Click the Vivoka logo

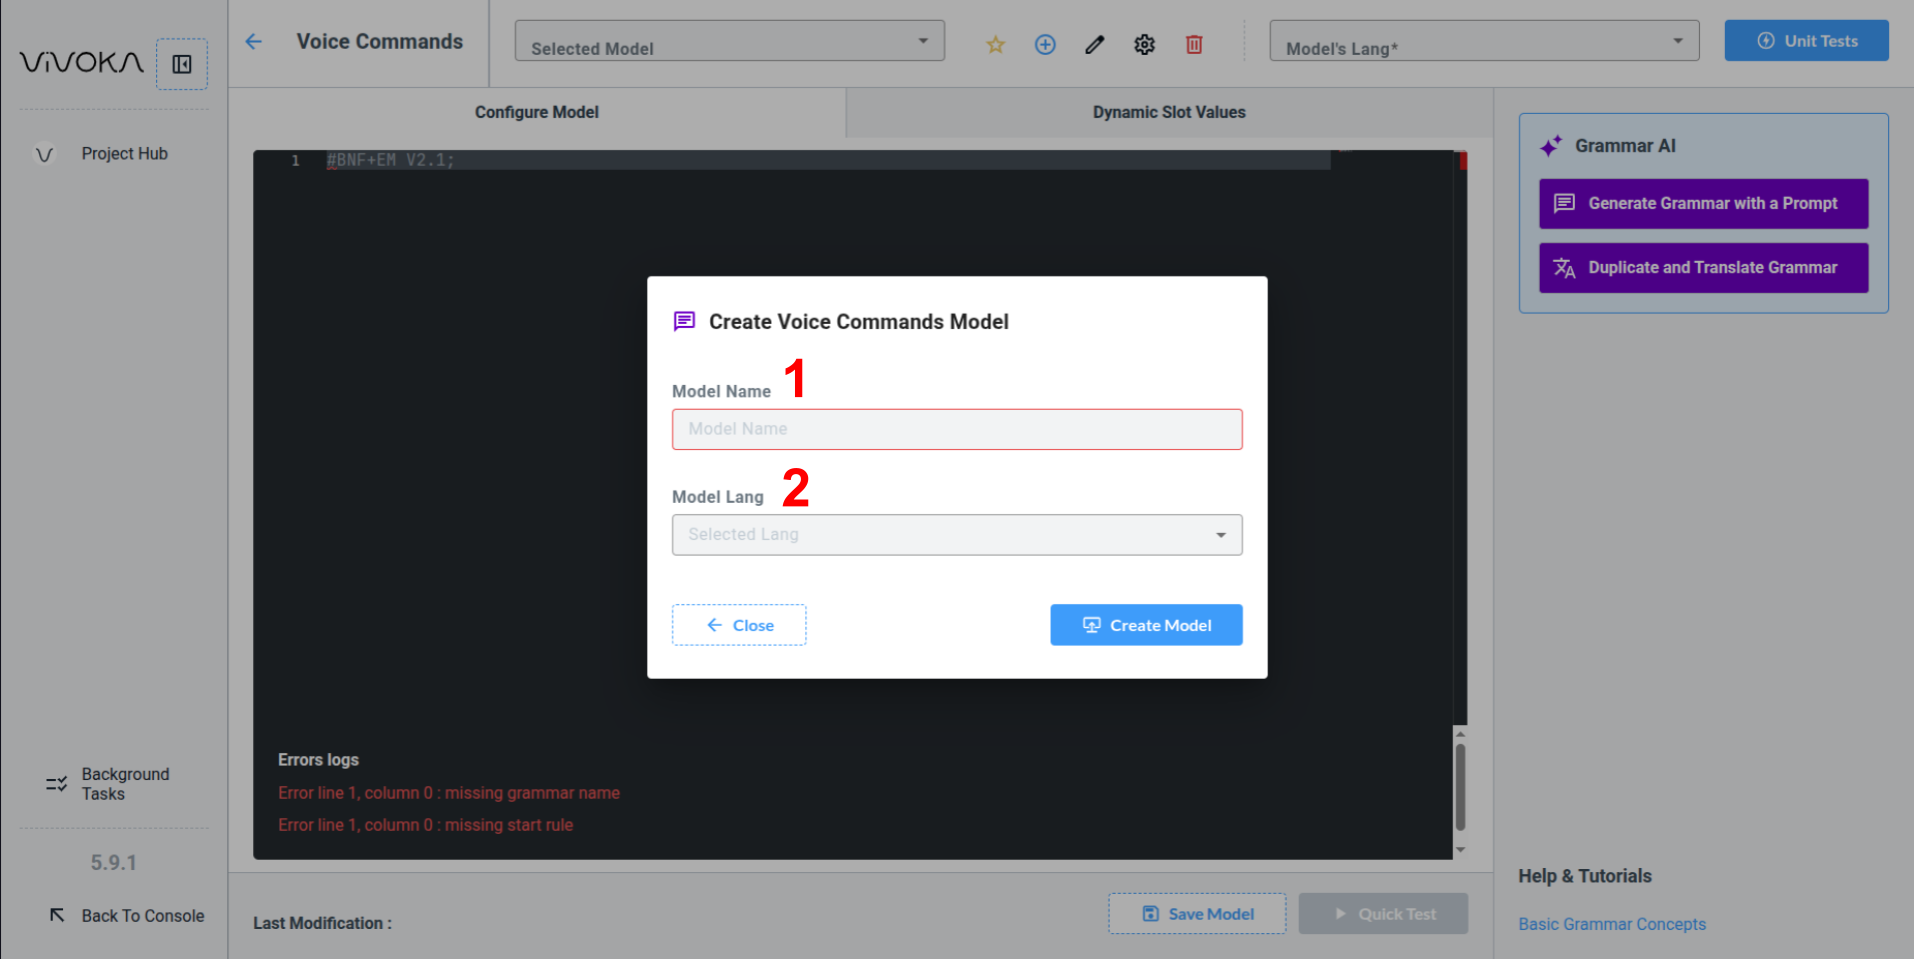[x=81, y=63]
